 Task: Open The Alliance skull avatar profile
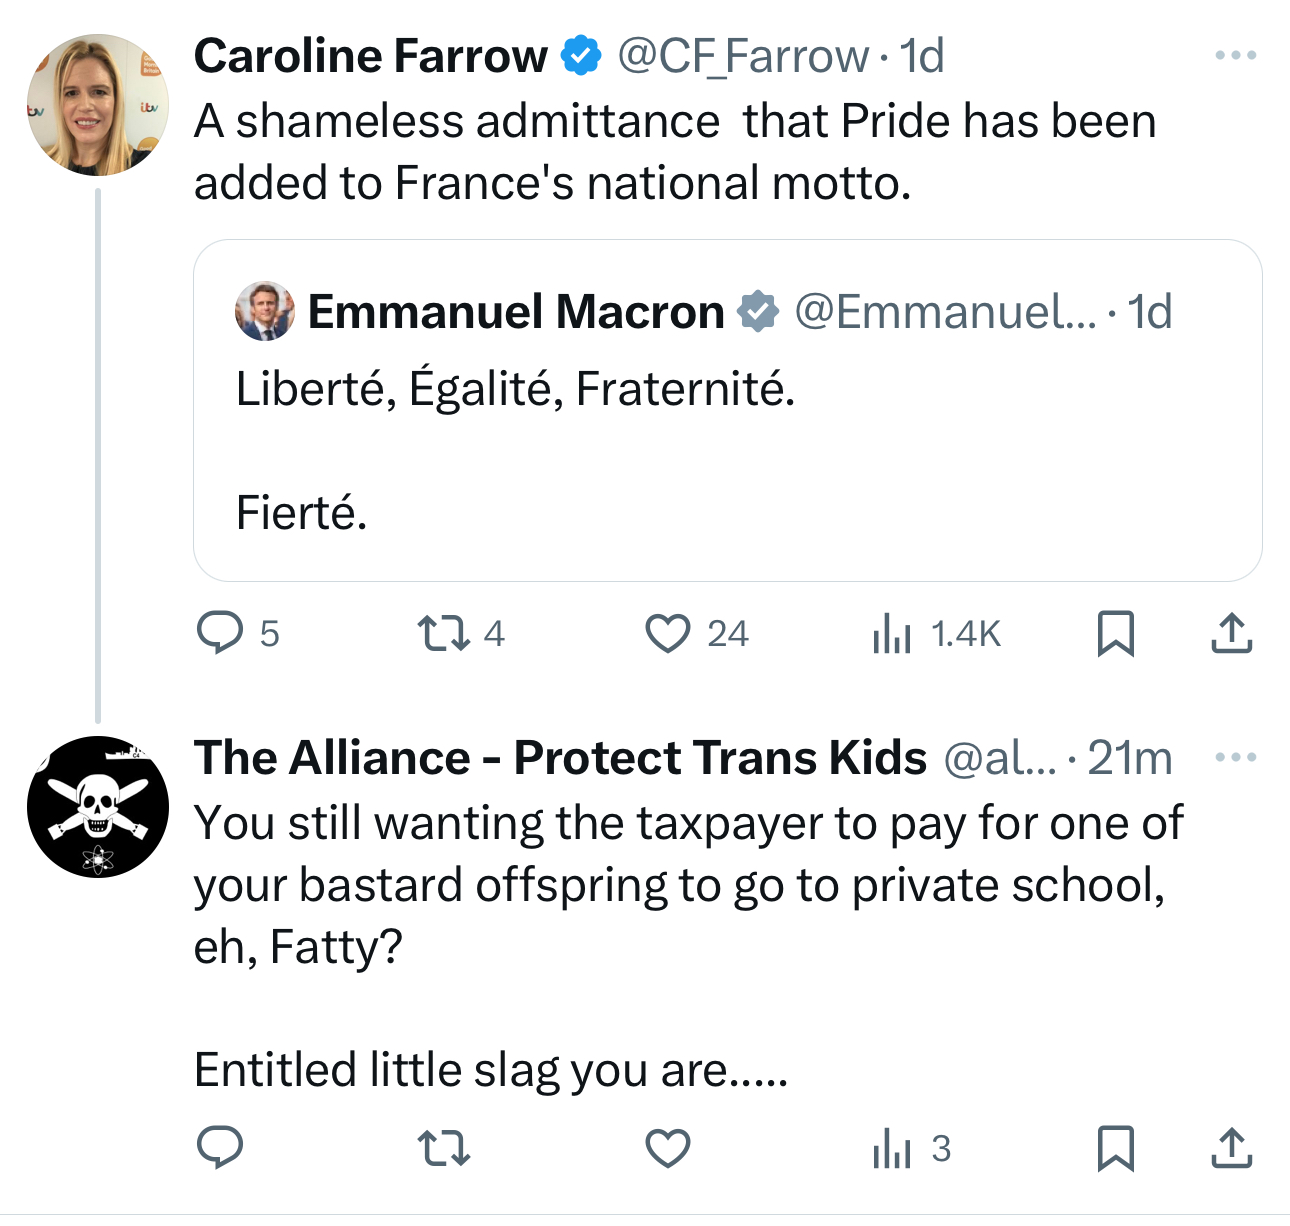click(x=97, y=807)
